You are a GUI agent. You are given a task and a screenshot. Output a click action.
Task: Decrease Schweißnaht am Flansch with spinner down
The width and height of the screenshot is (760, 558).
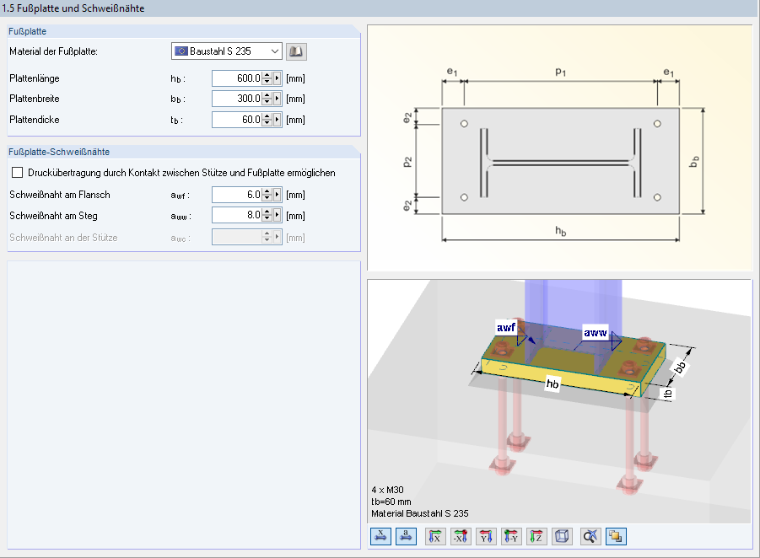267,198
